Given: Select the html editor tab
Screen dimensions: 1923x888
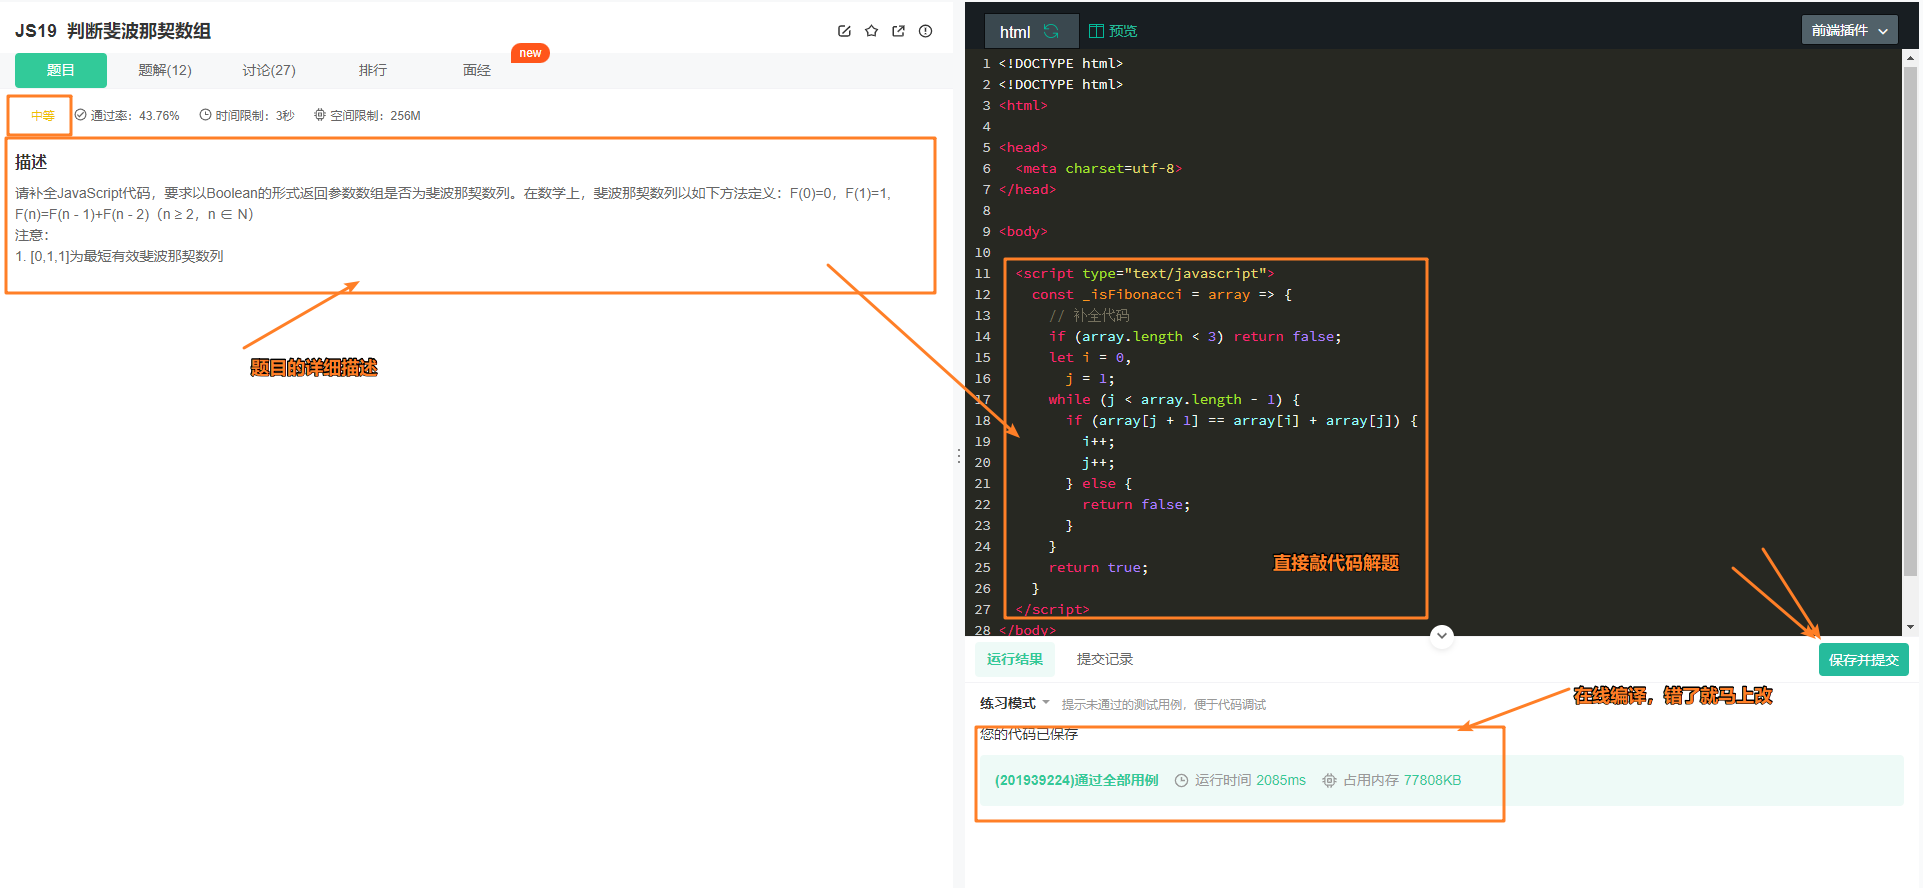Looking at the screenshot, I should point(1031,31).
